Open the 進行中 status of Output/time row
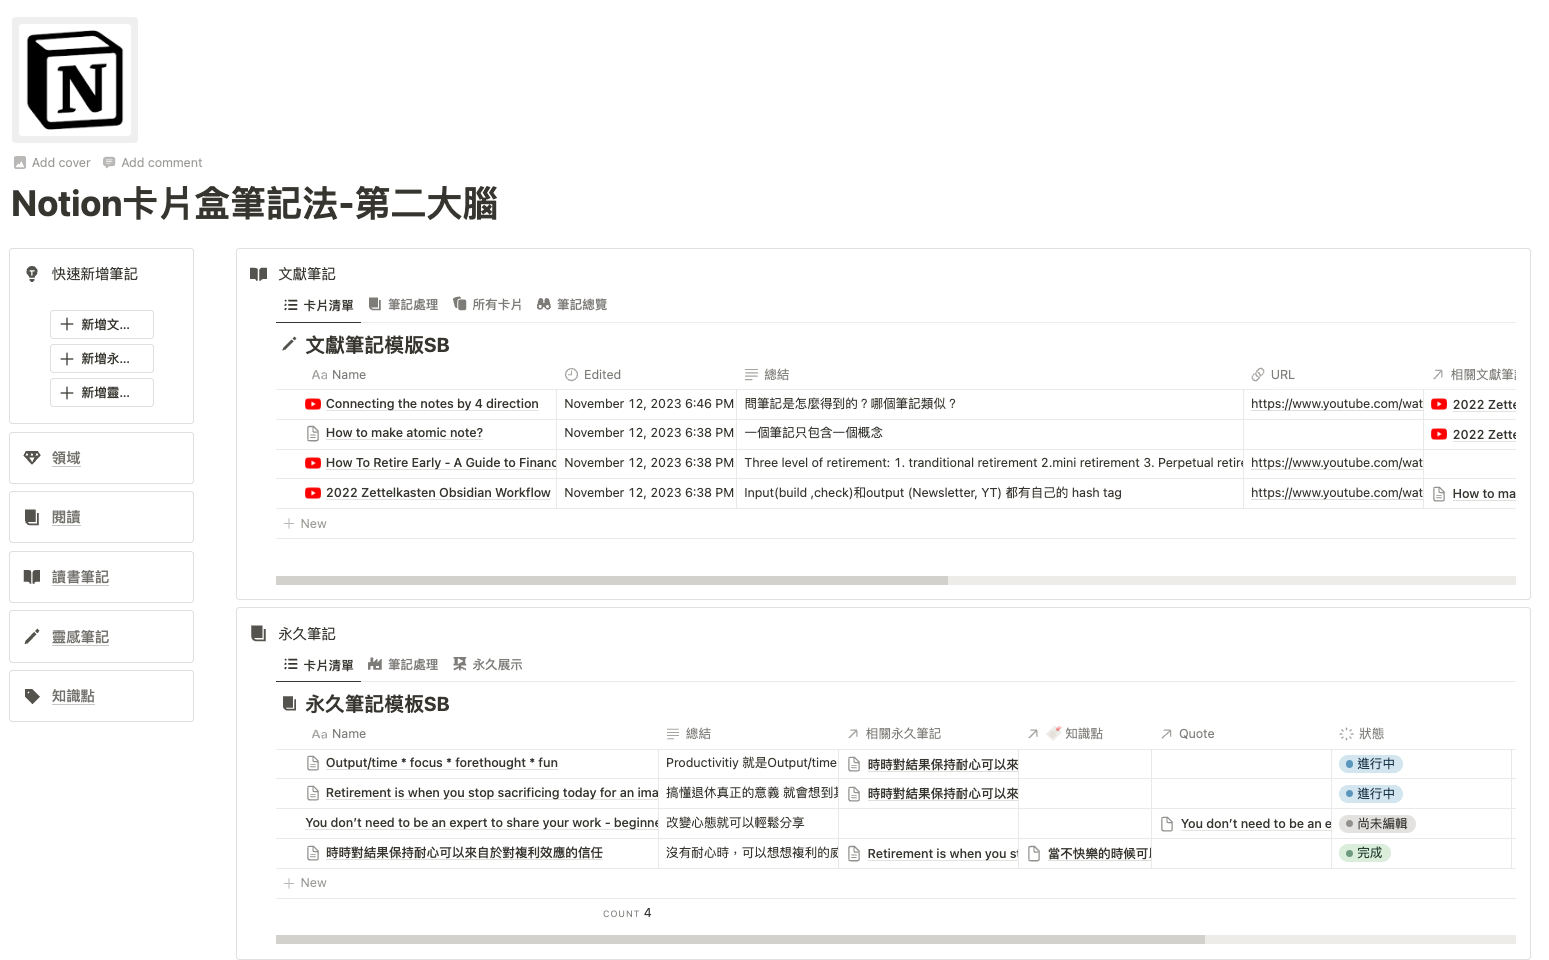The image size is (1549, 960). click(x=1370, y=764)
